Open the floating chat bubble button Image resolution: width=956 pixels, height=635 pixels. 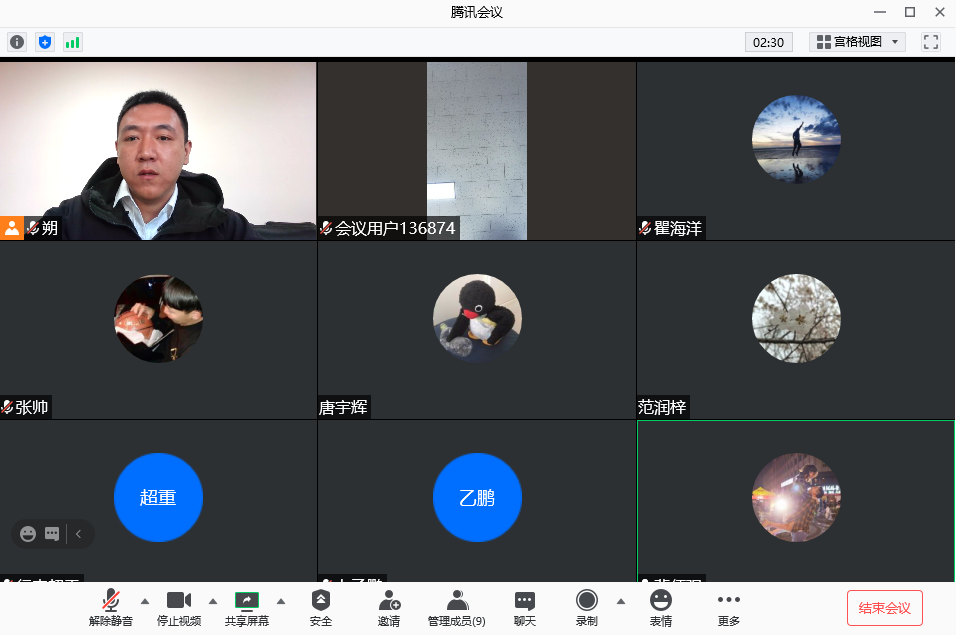click(x=52, y=534)
